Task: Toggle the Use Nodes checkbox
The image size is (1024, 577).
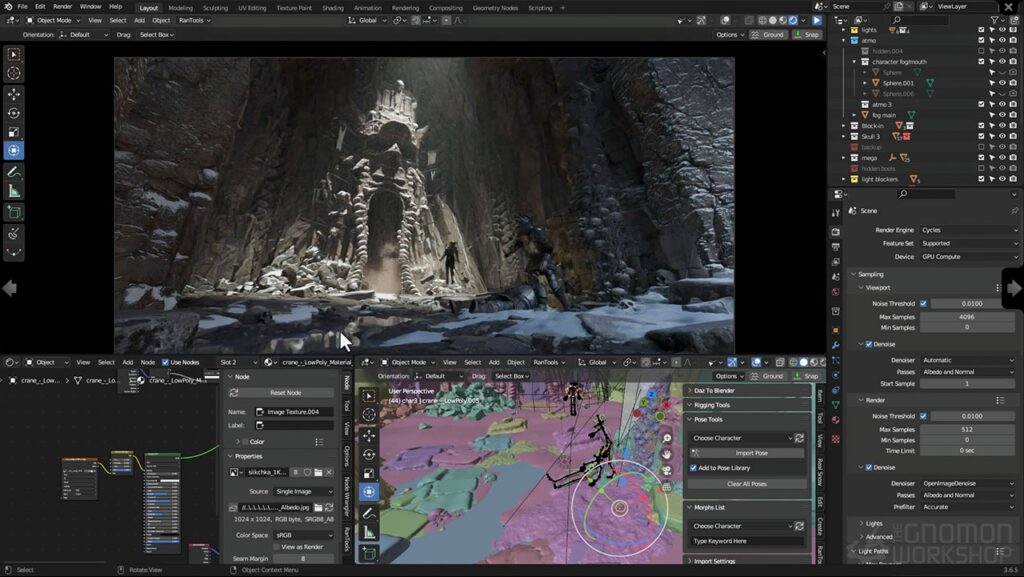Action: [165, 362]
